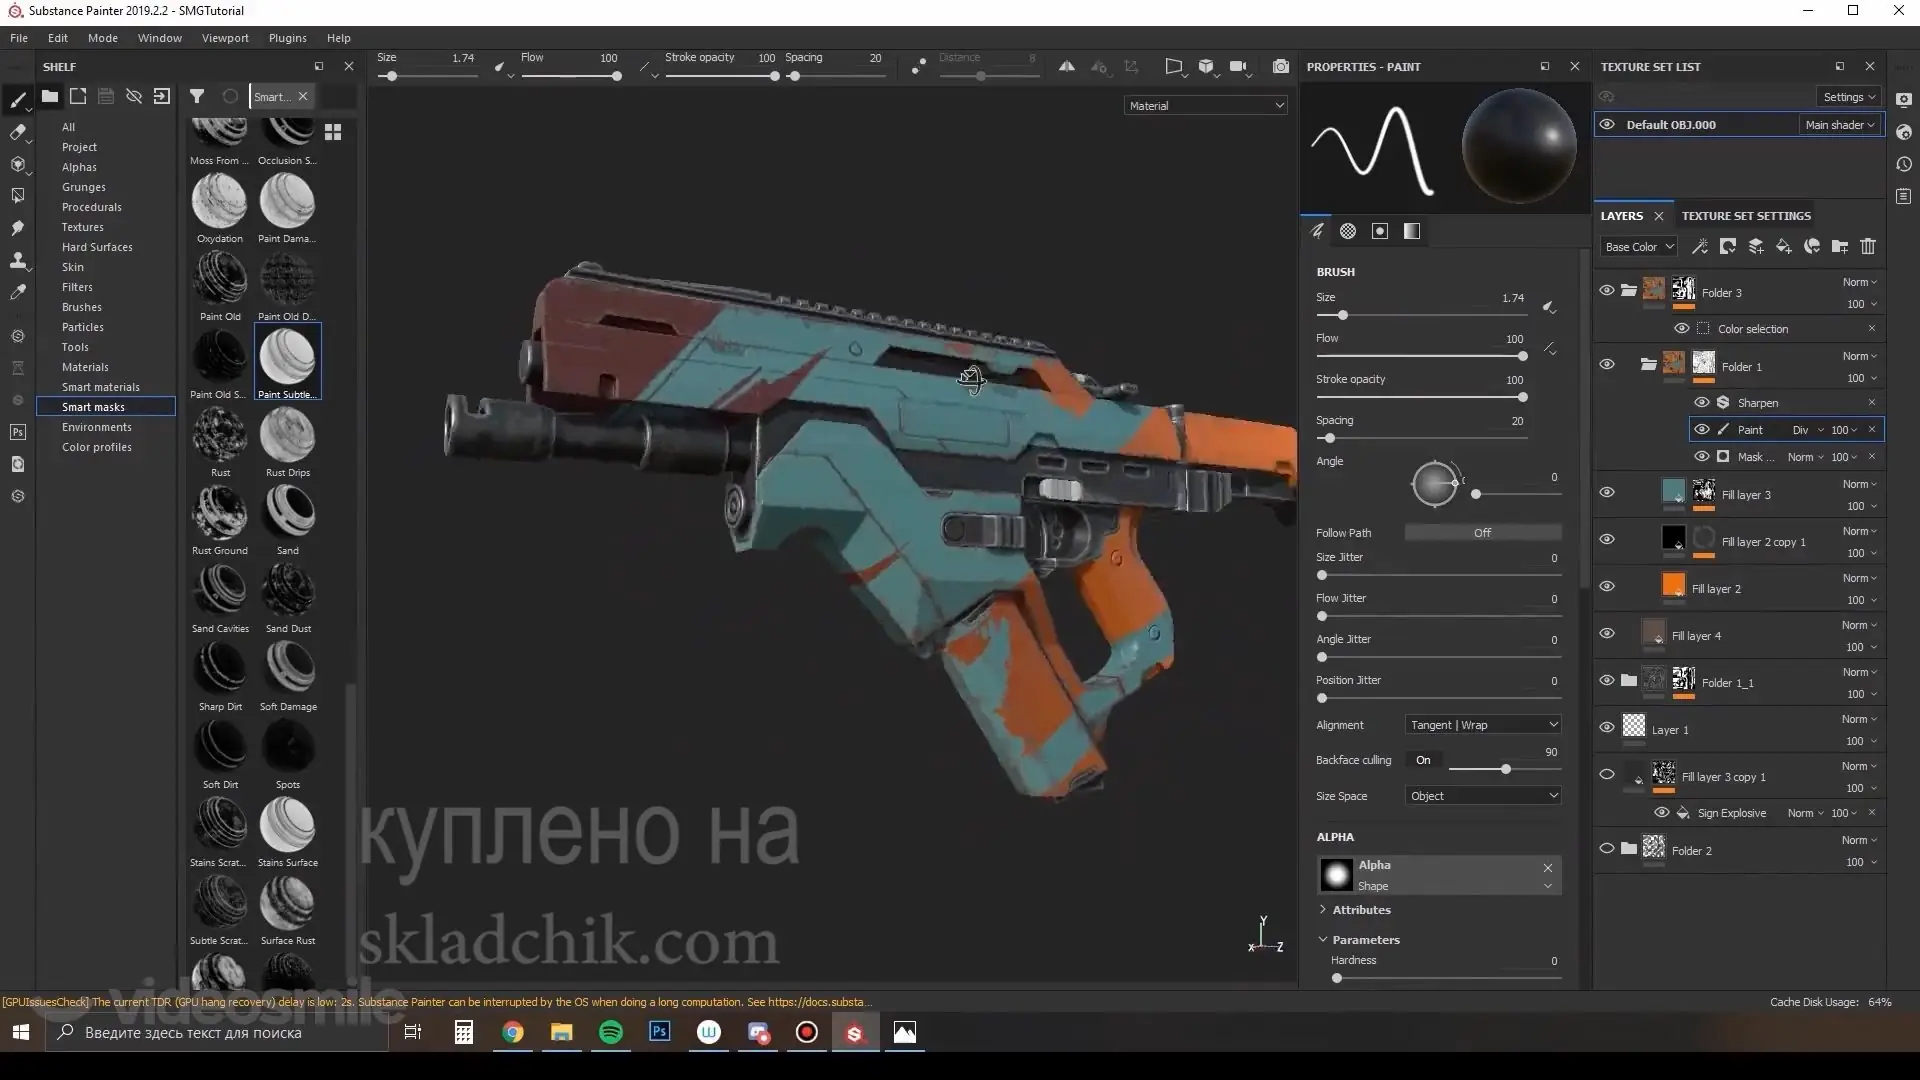
Task: Click the Settings button in Texture Set List
Action: coord(1848,97)
